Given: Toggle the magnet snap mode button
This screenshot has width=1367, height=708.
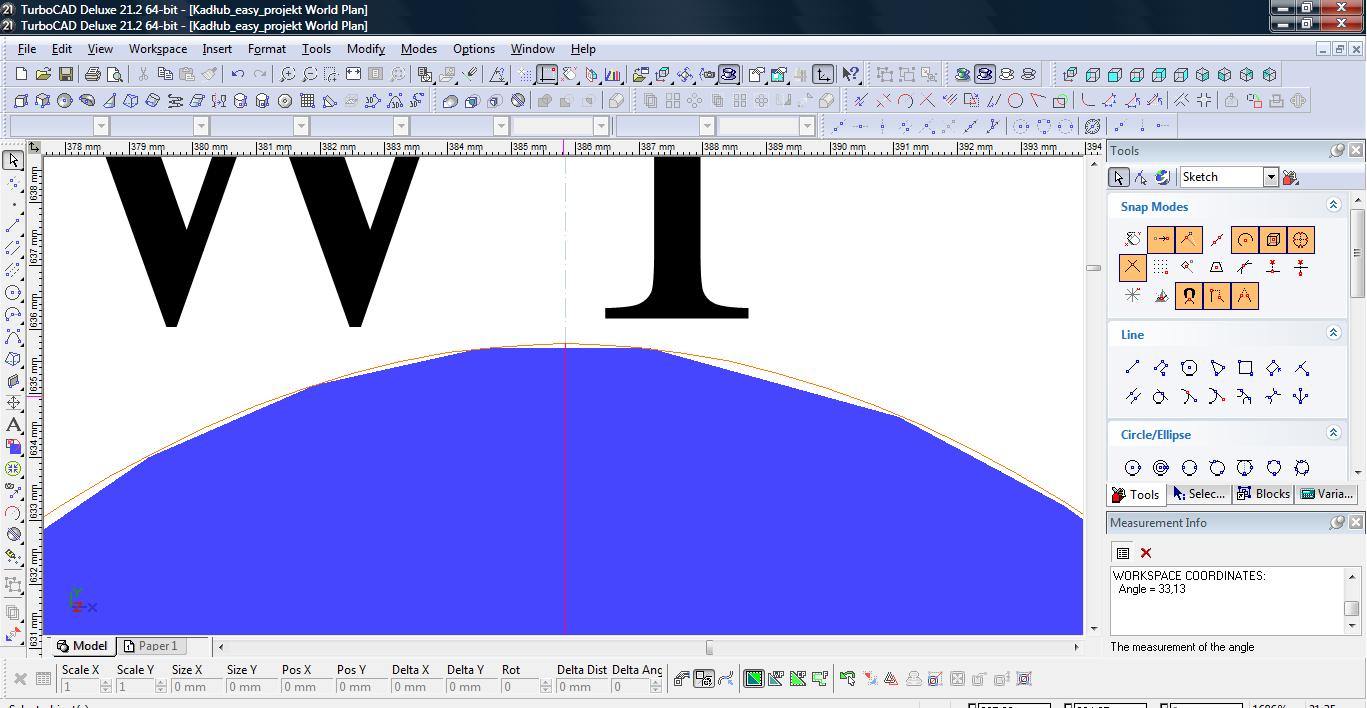Looking at the screenshot, I should pos(1188,296).
